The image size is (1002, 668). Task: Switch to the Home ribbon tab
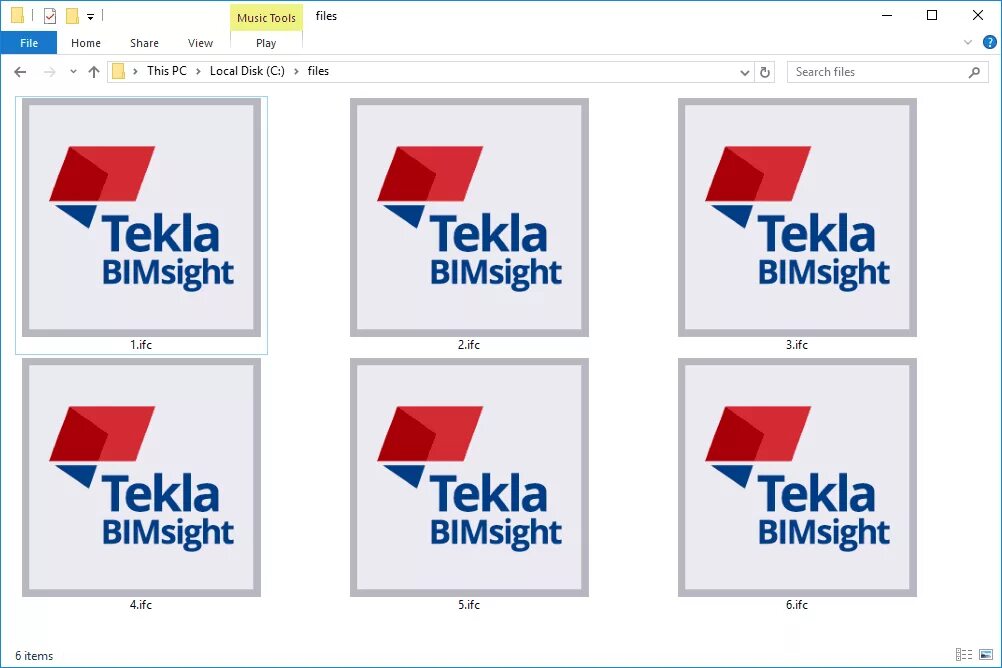click(86, 43)
